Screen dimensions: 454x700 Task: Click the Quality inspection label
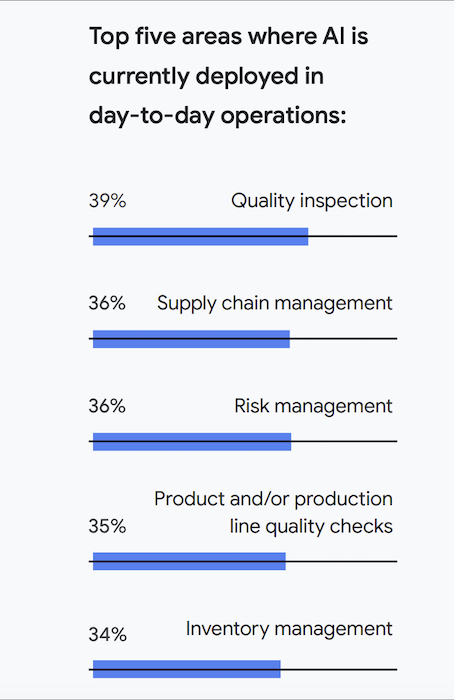tap(312, 201)
